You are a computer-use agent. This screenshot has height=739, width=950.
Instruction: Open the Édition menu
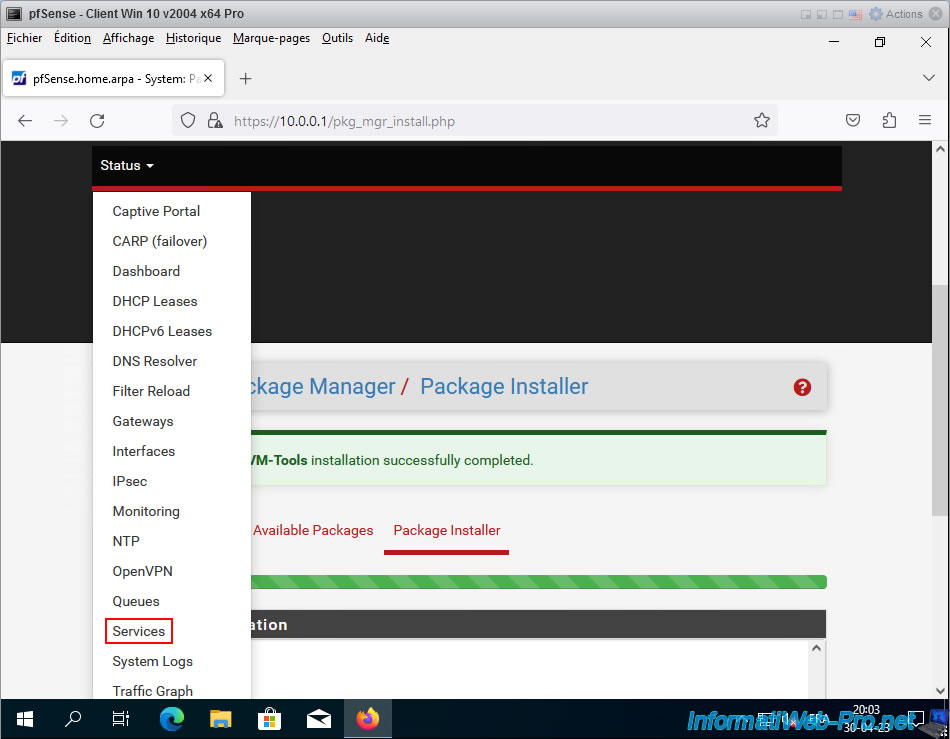coord(72,38)
